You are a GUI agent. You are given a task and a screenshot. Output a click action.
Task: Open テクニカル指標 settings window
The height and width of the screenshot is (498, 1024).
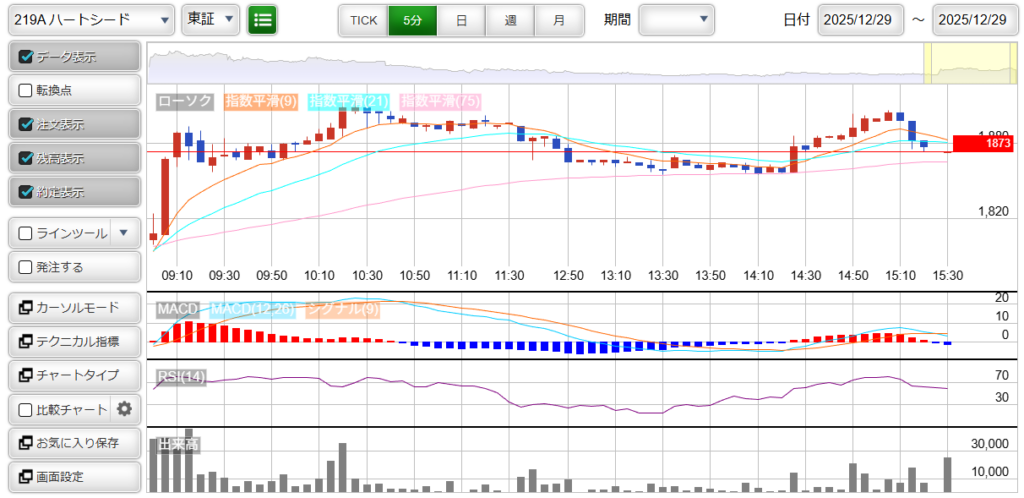(x=71, y=341)
